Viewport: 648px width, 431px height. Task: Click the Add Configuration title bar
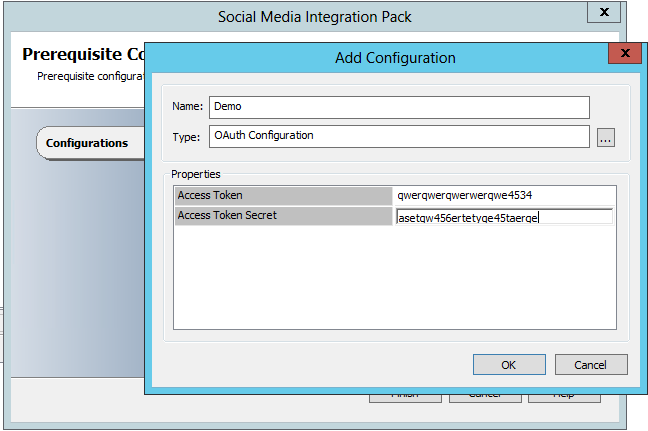pos(395,58)
